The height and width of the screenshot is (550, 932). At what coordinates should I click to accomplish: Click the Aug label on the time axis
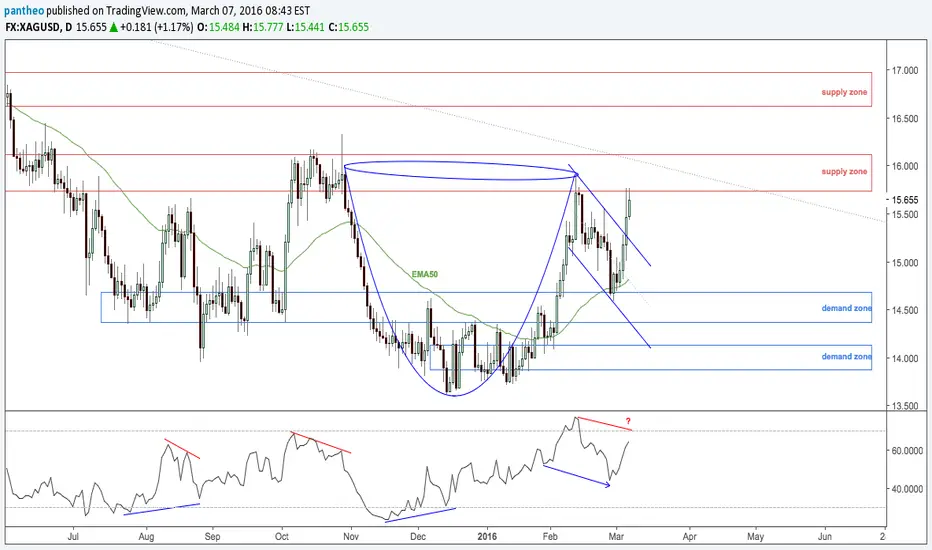tap(146, 536)
